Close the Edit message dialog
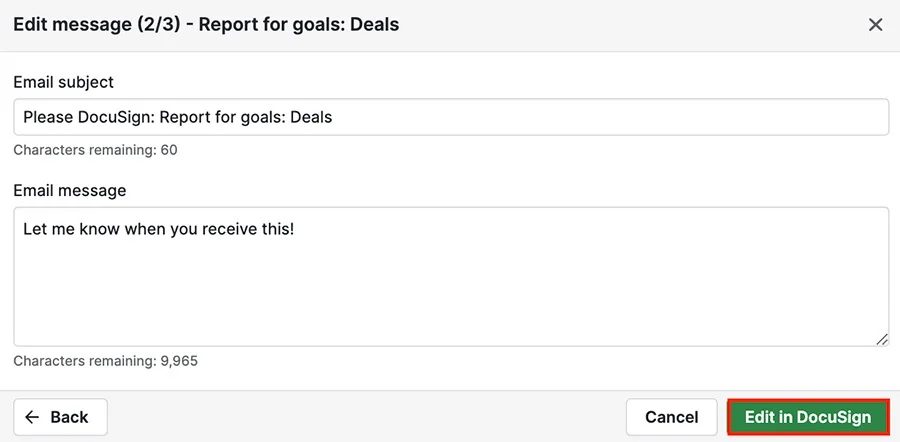Screen dimensions: 900x442 click(x=875, y=25)
